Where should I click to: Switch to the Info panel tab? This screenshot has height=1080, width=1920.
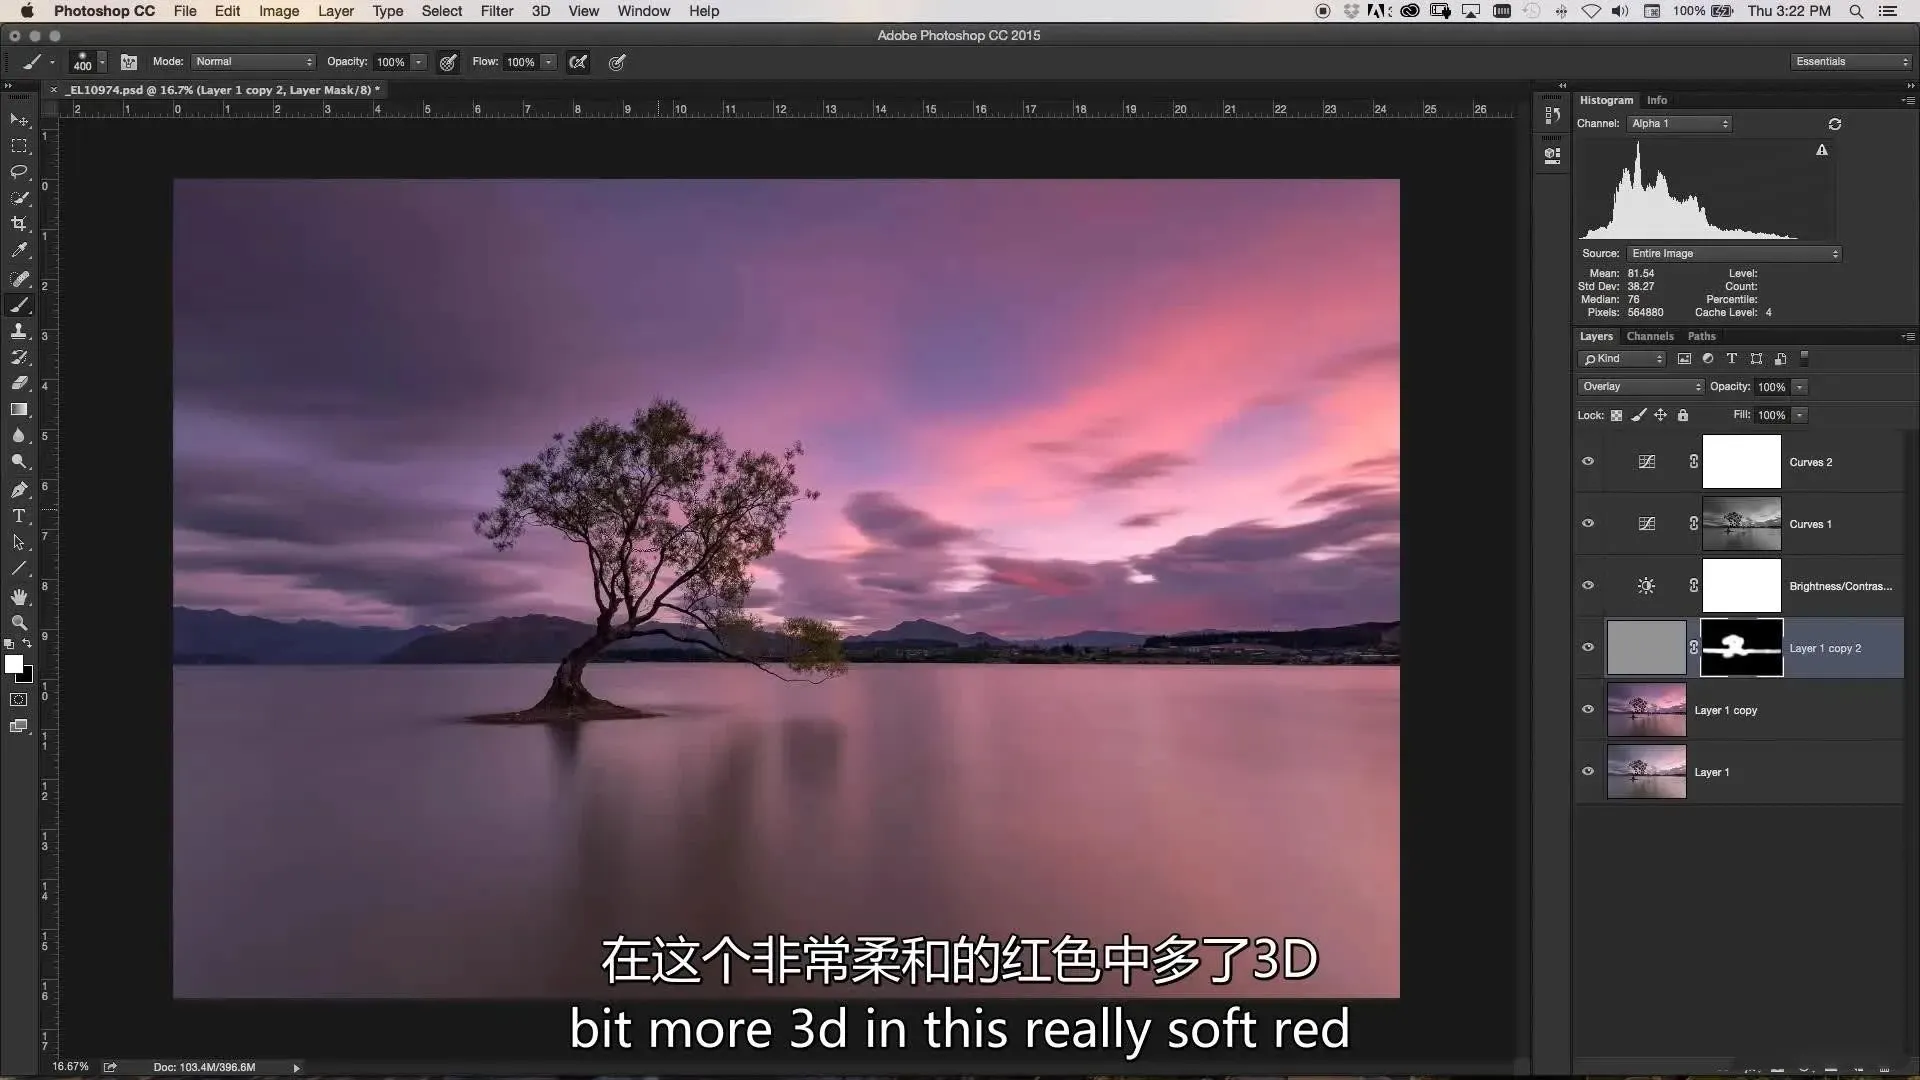coord(1656,100)
